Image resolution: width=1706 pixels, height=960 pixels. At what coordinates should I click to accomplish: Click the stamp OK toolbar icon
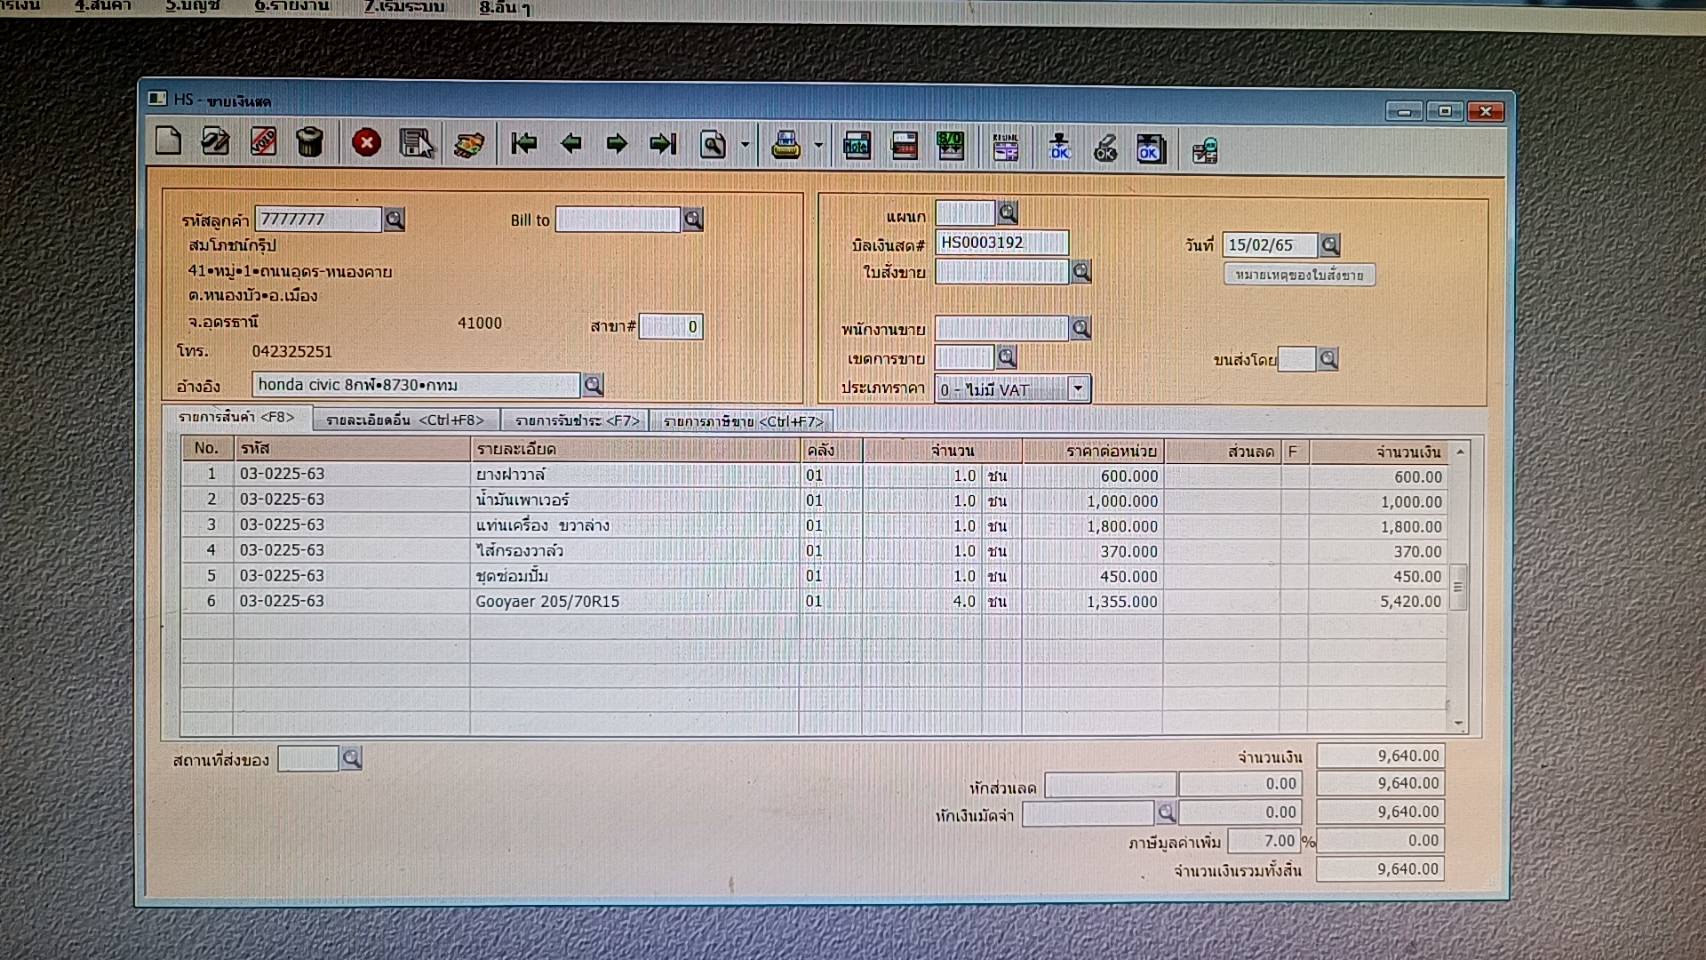pos(1059,148)
